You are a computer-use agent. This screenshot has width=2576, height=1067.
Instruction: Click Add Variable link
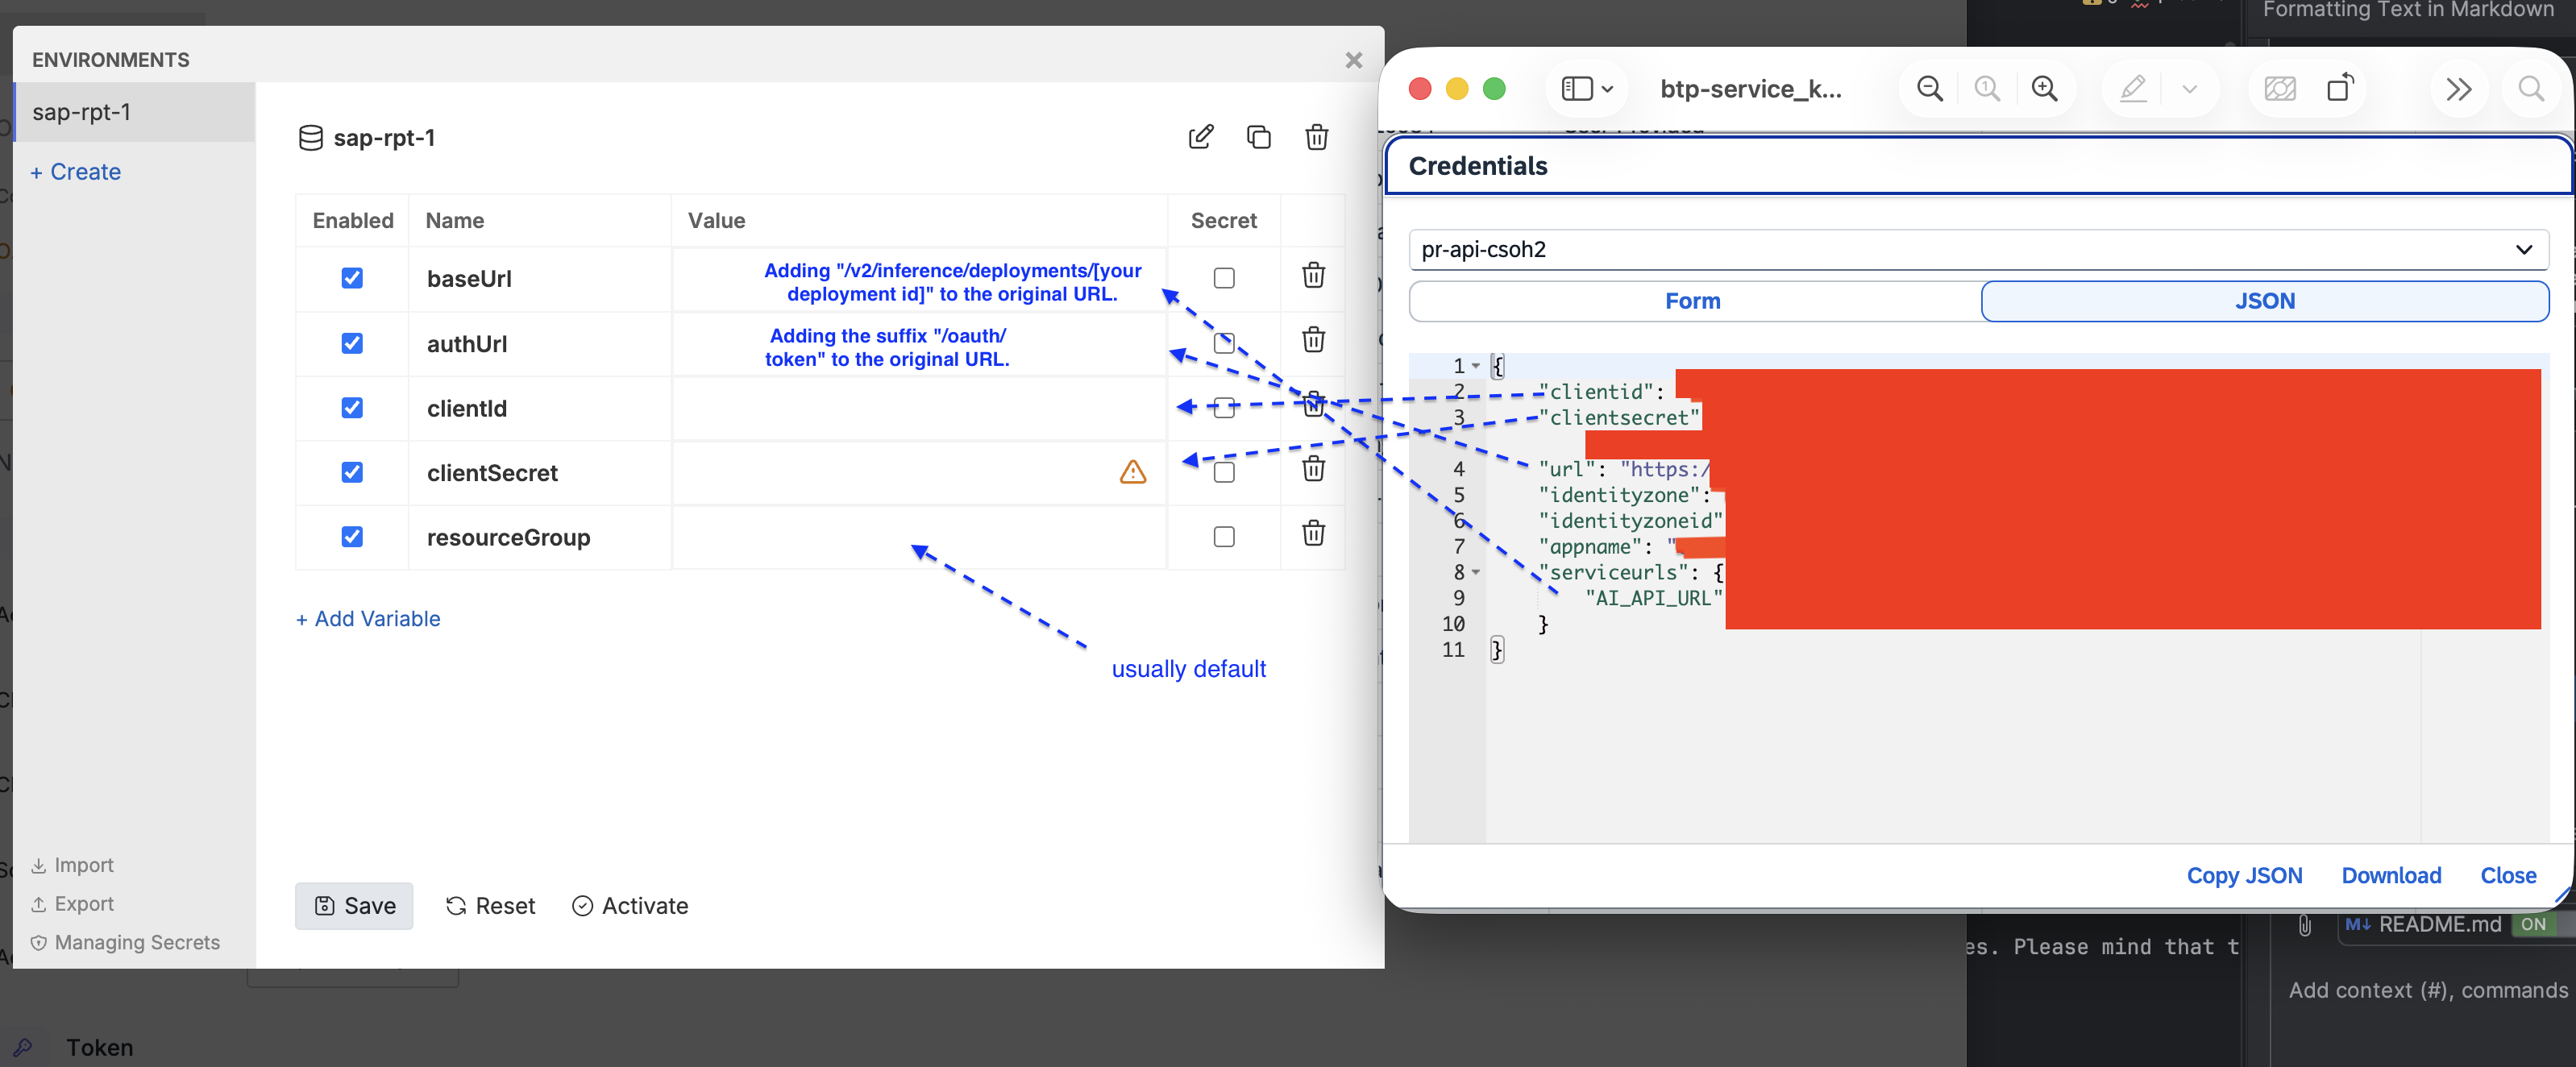[x=368, y=619]
